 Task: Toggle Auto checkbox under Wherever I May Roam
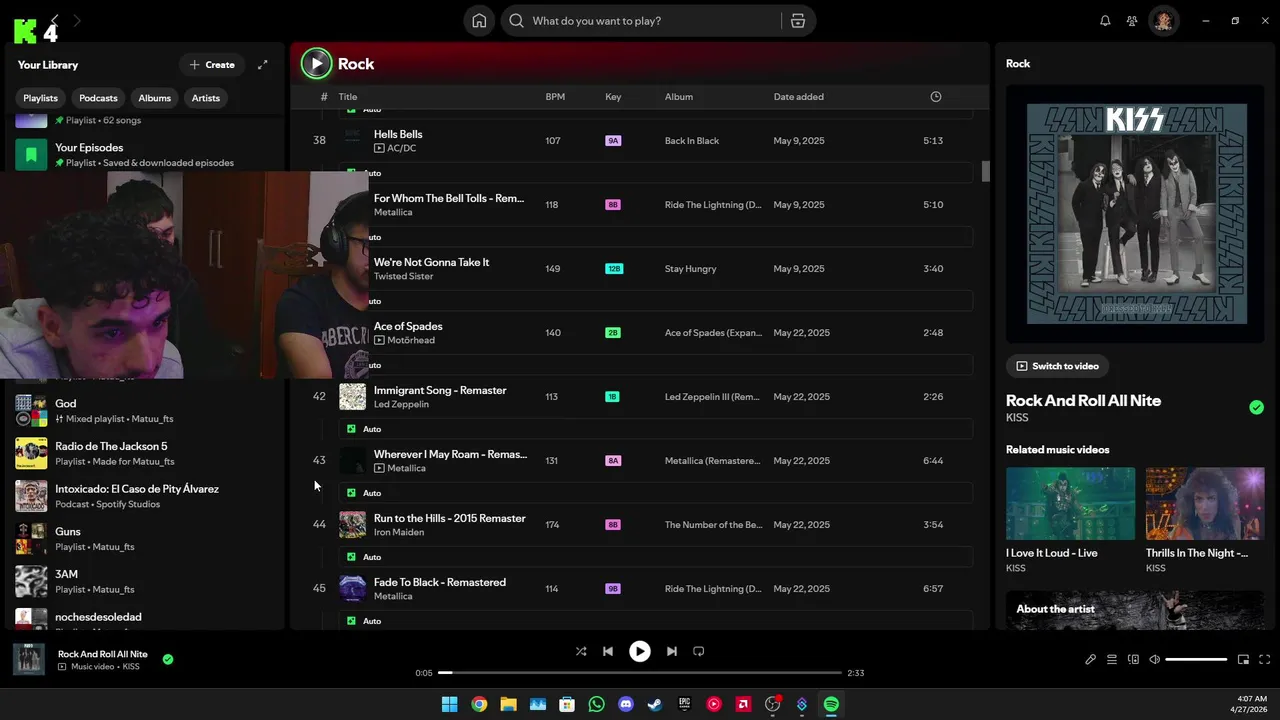(x=351, y=493)
